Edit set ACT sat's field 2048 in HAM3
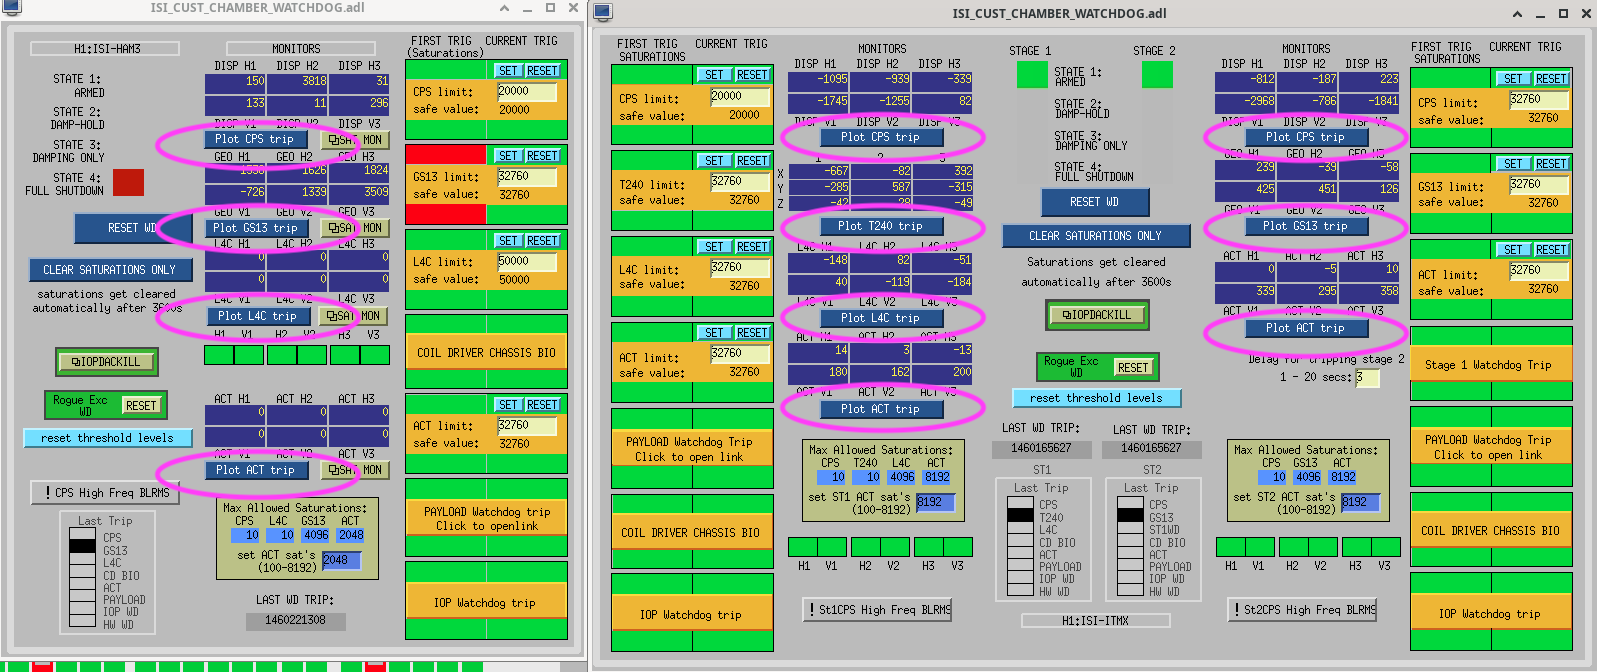This screenshot has height=672, width=1597. click(340, 560)
